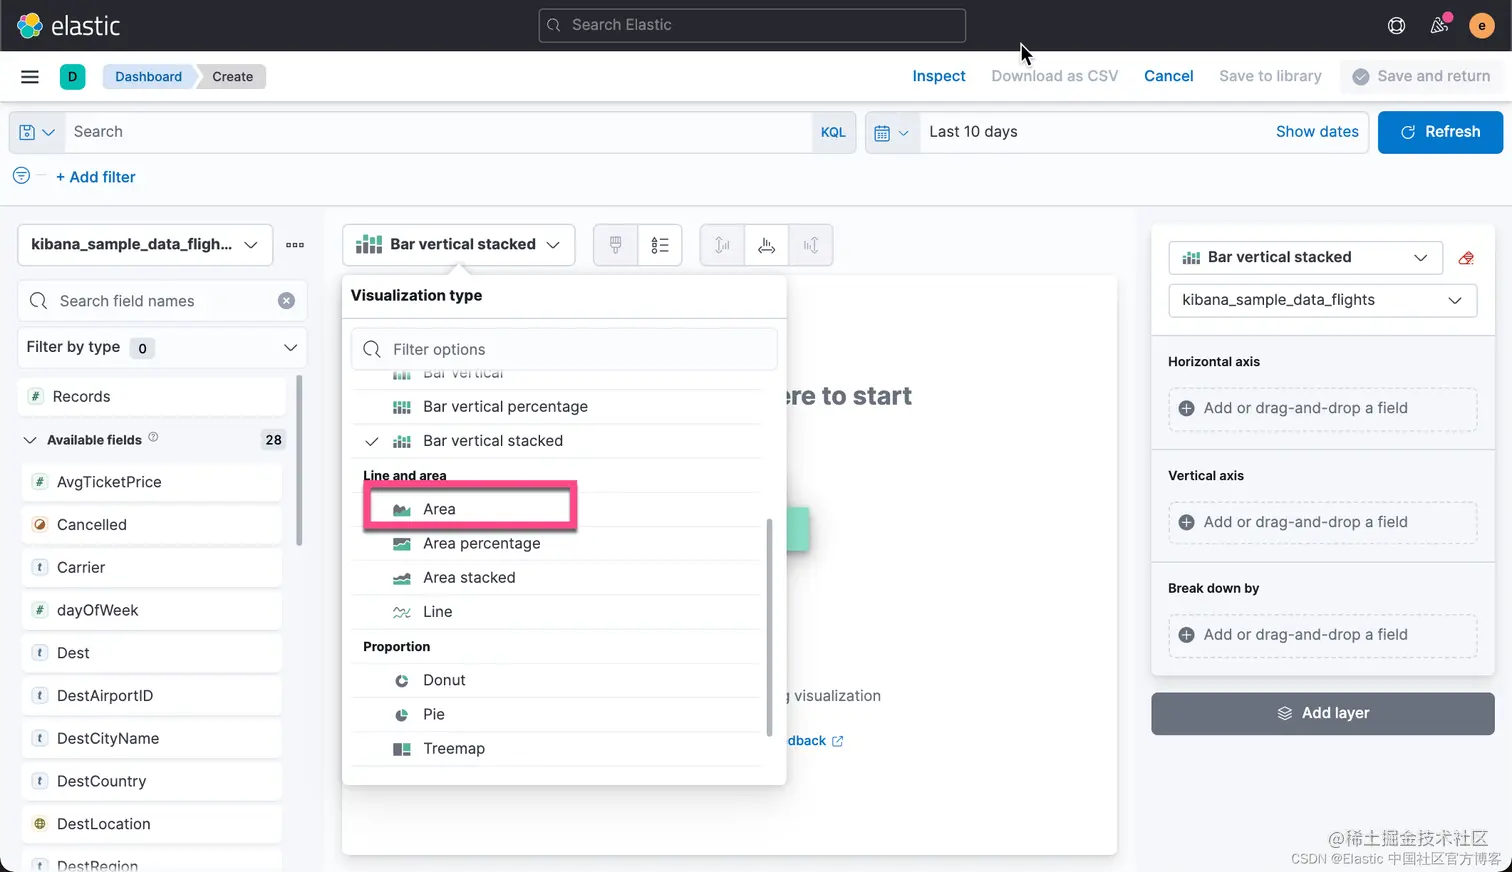Open the layer Bar vertical stacked dropdown
The image size is (1512, 872).
pyautogui.click(x=1305, y=258)
